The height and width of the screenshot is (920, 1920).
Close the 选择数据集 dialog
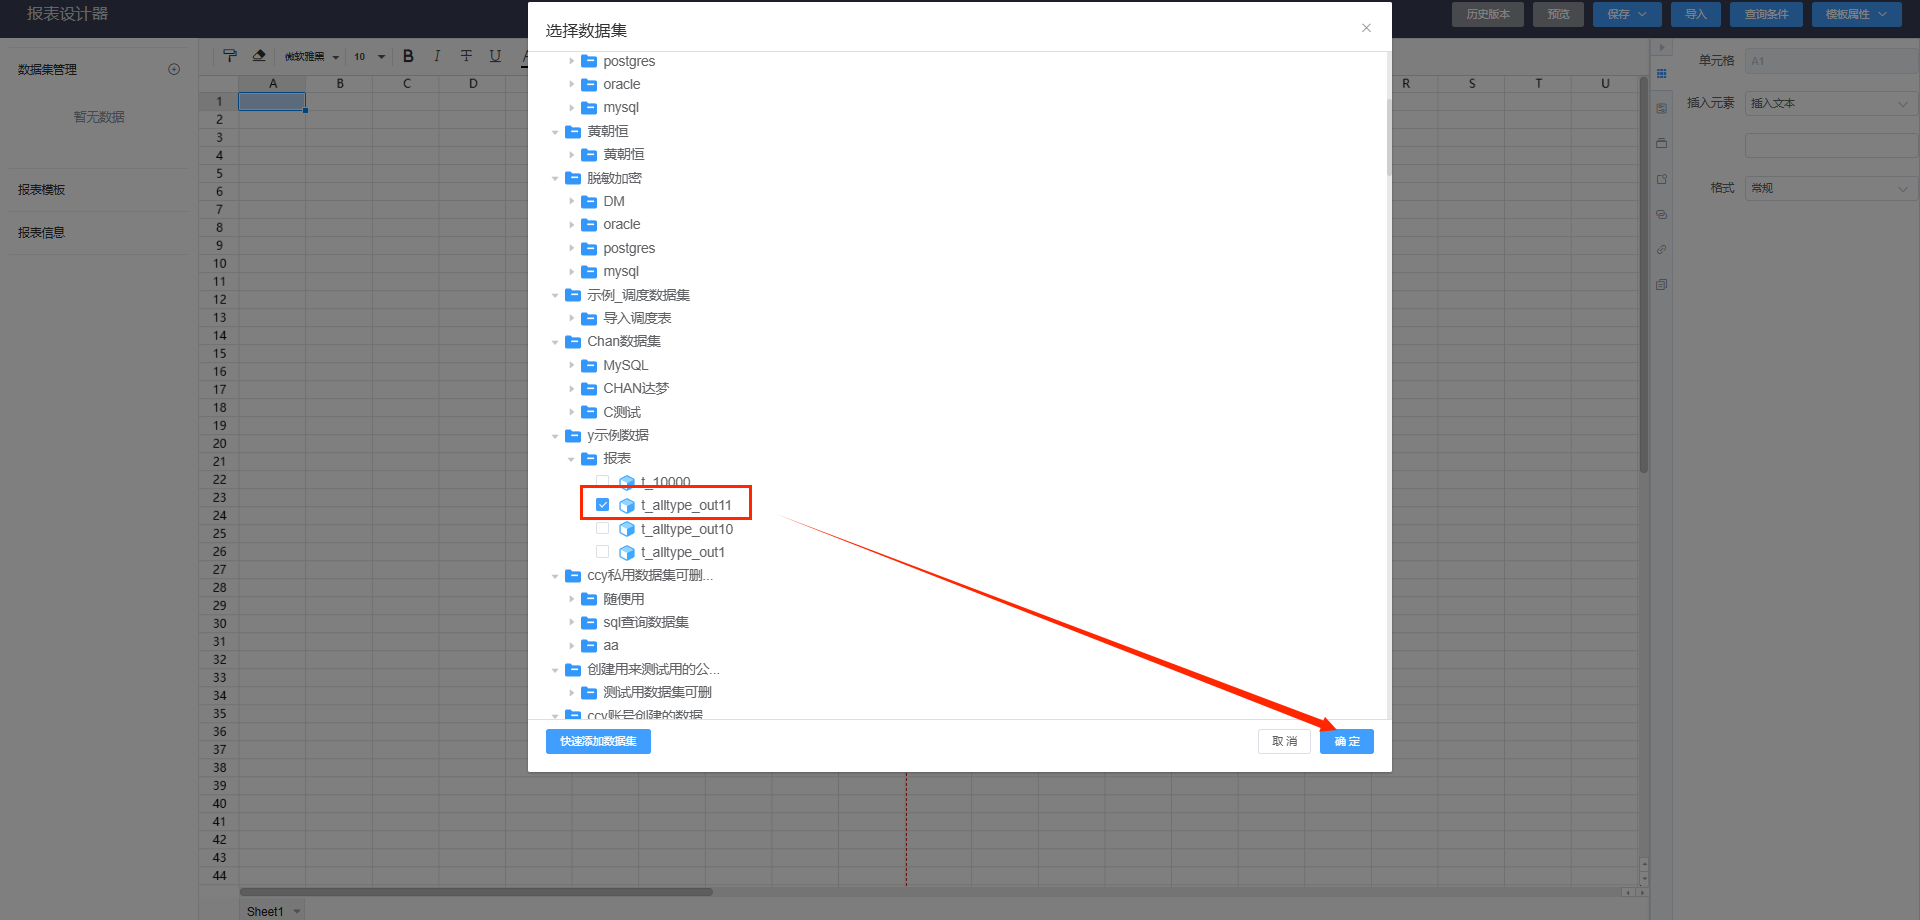click(1366, 28)
